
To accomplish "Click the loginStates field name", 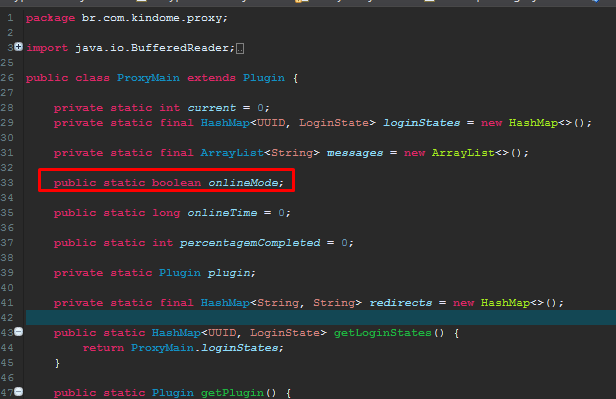I will click(422, 123).
